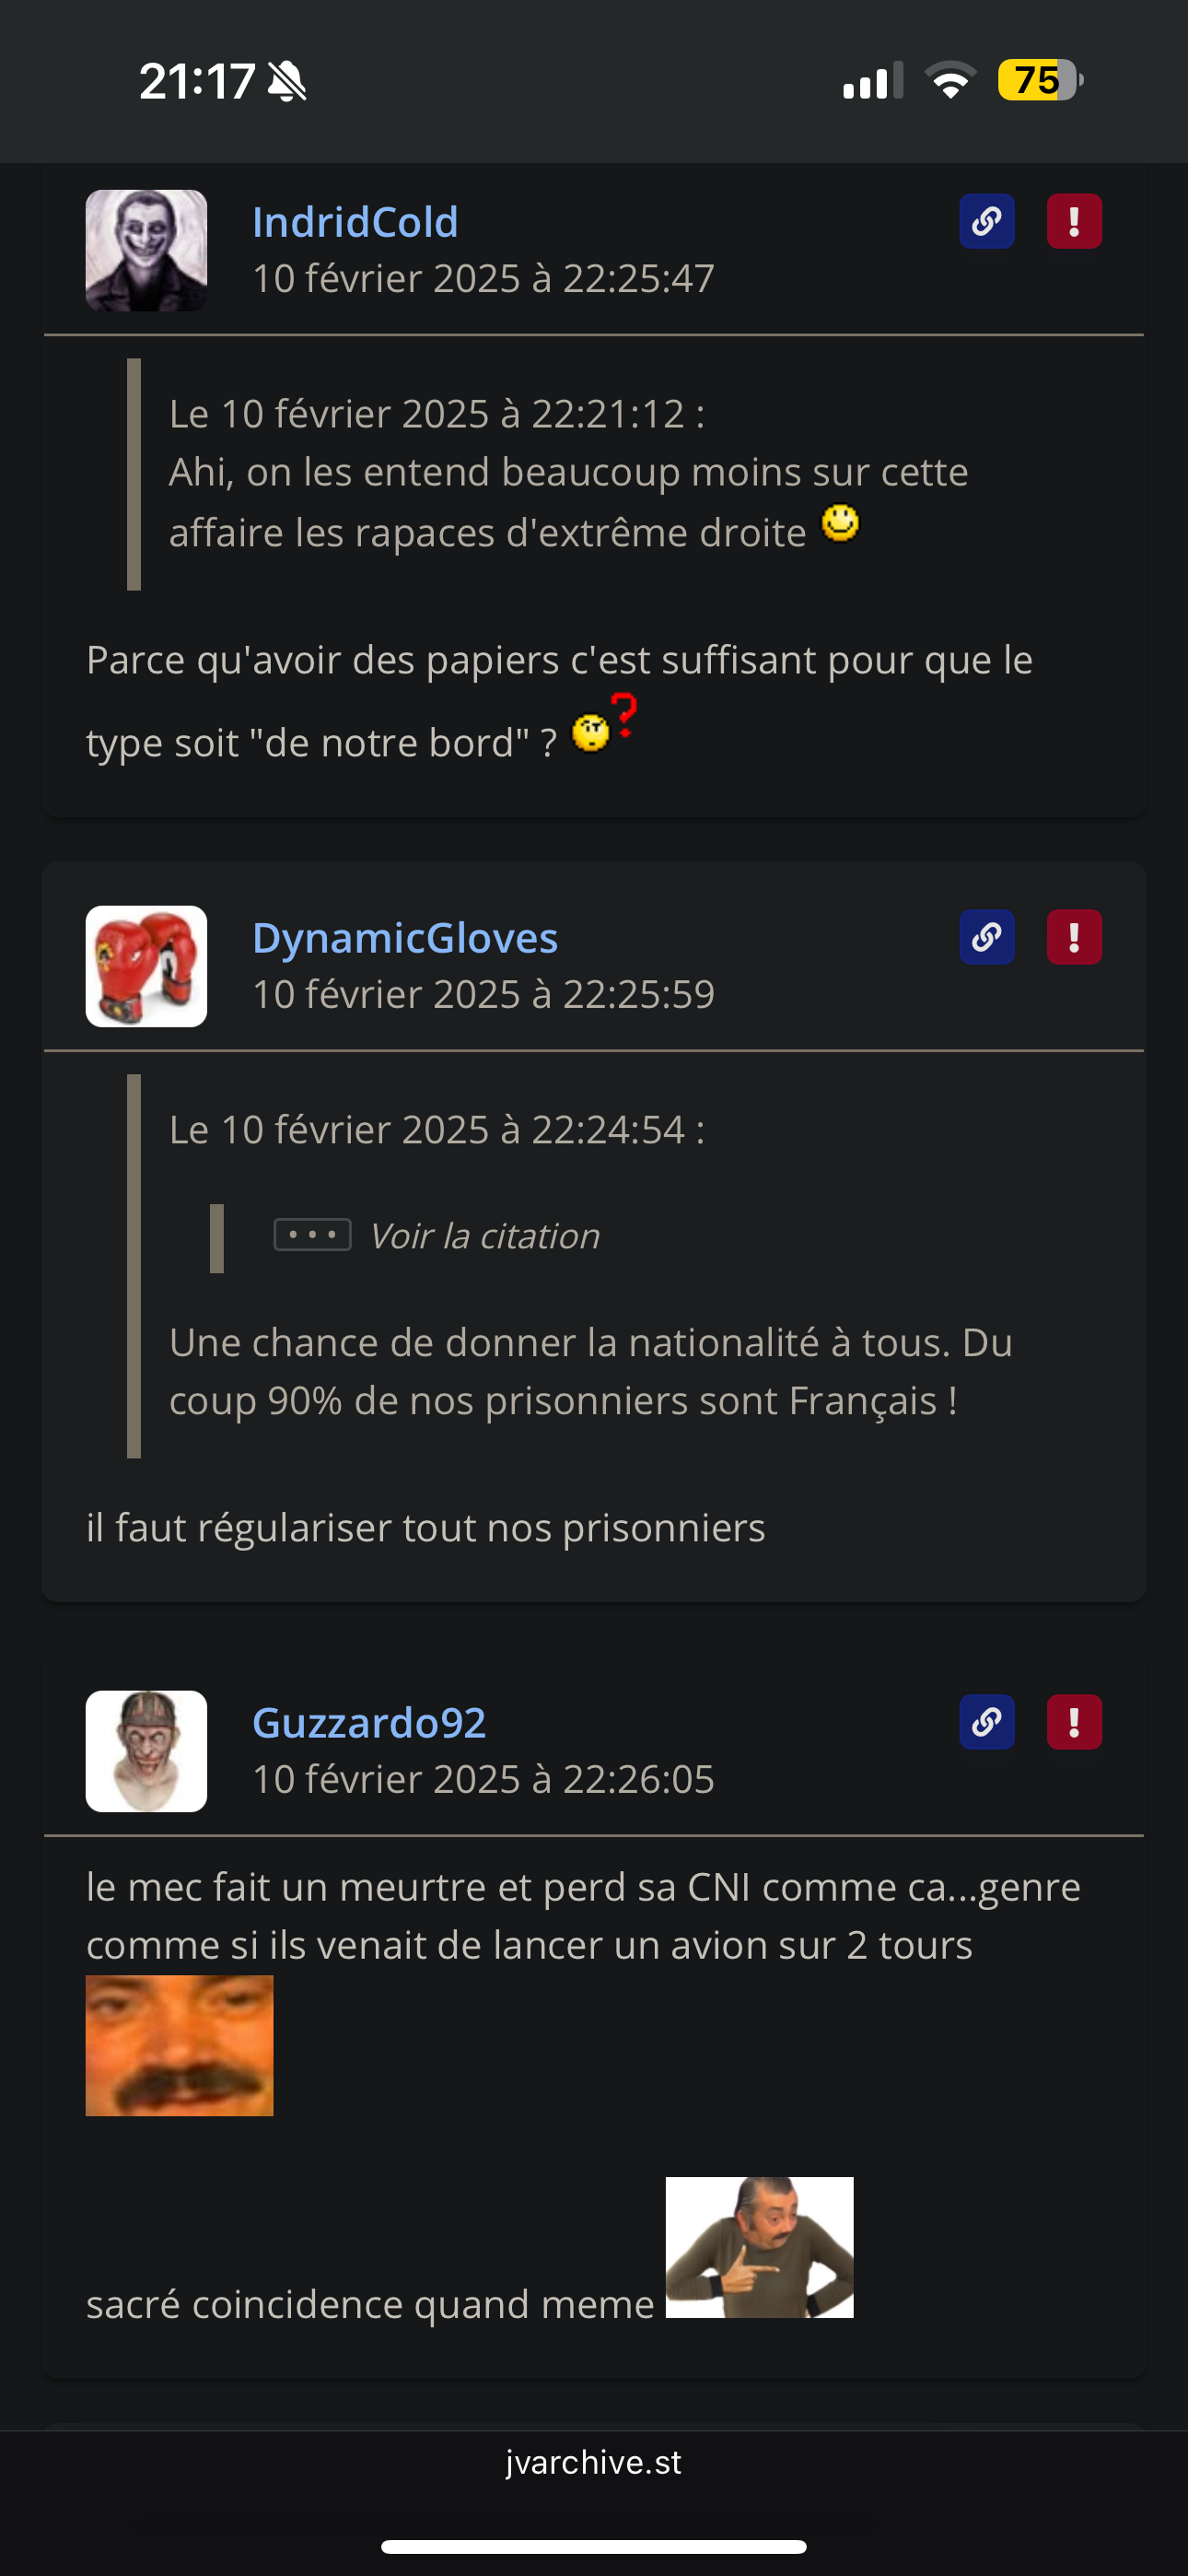View Guzzardo92's mask avatar

point(146,1751)
